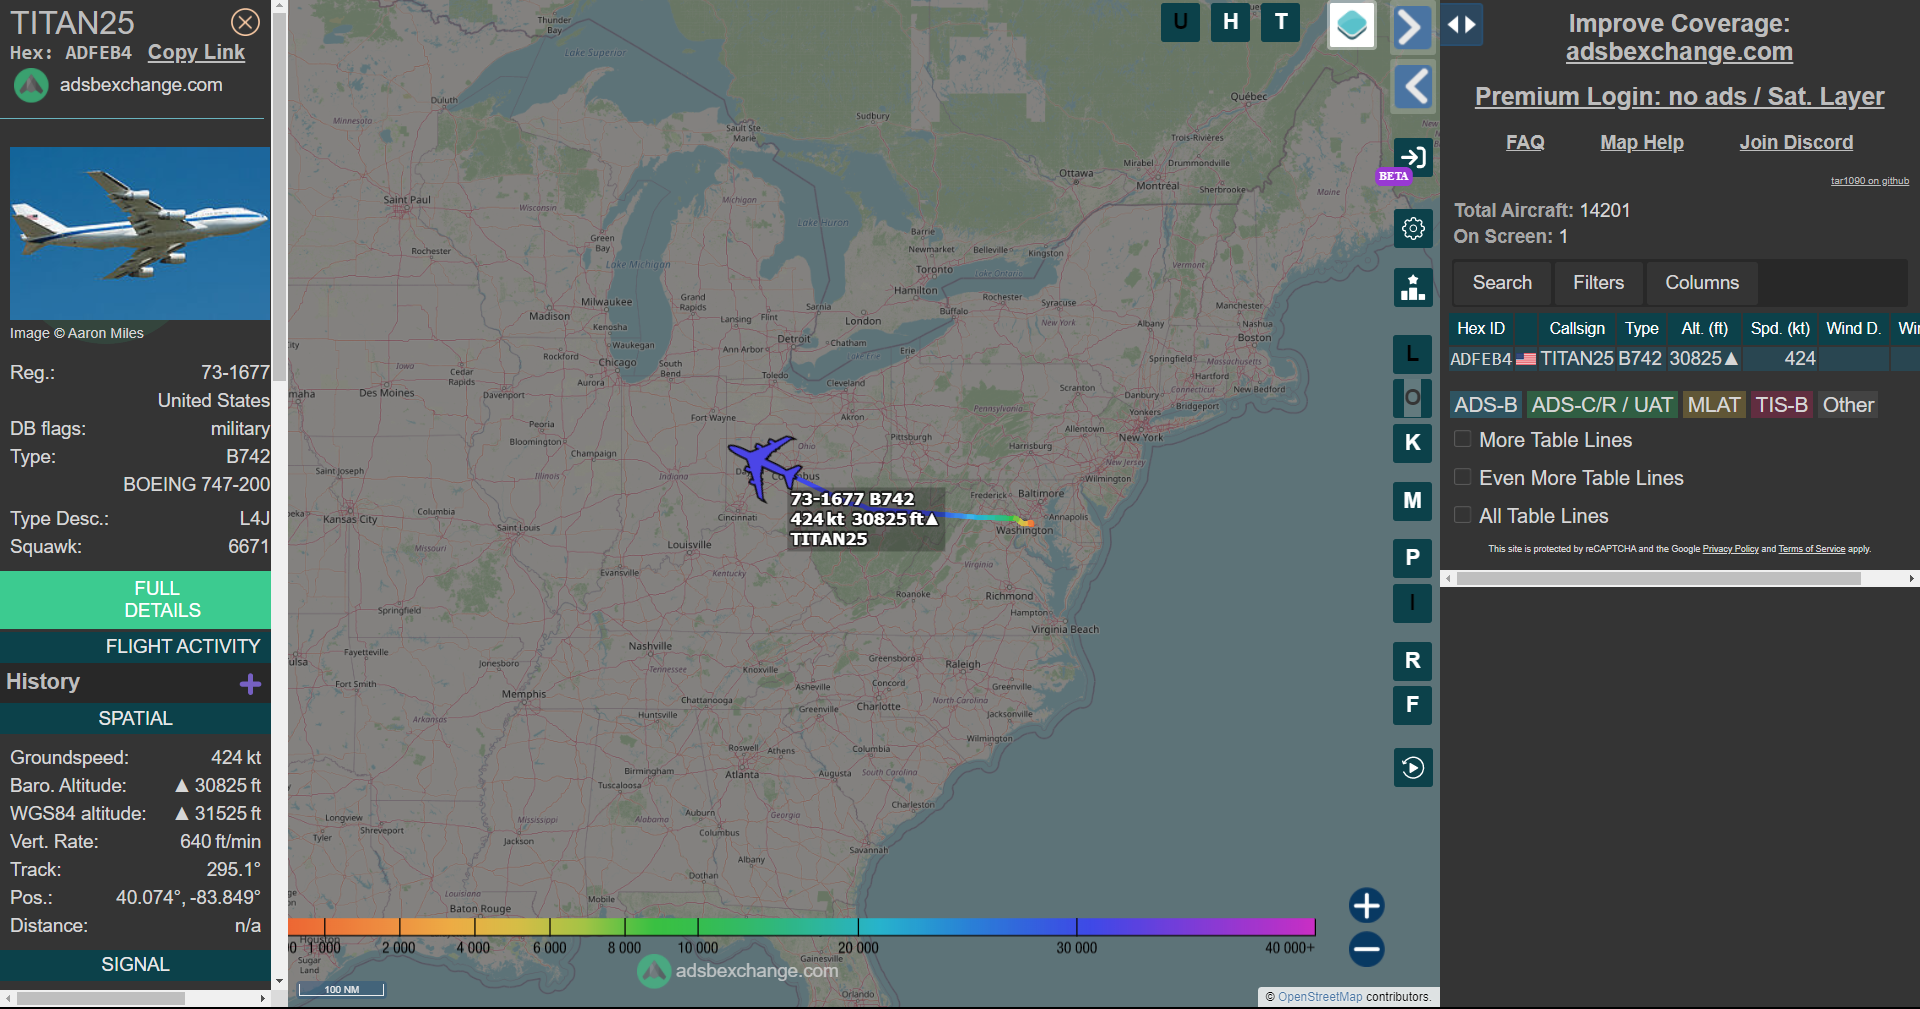Click the K map option button
Screen dimensions: 1920x1009
pos(1412,443)
